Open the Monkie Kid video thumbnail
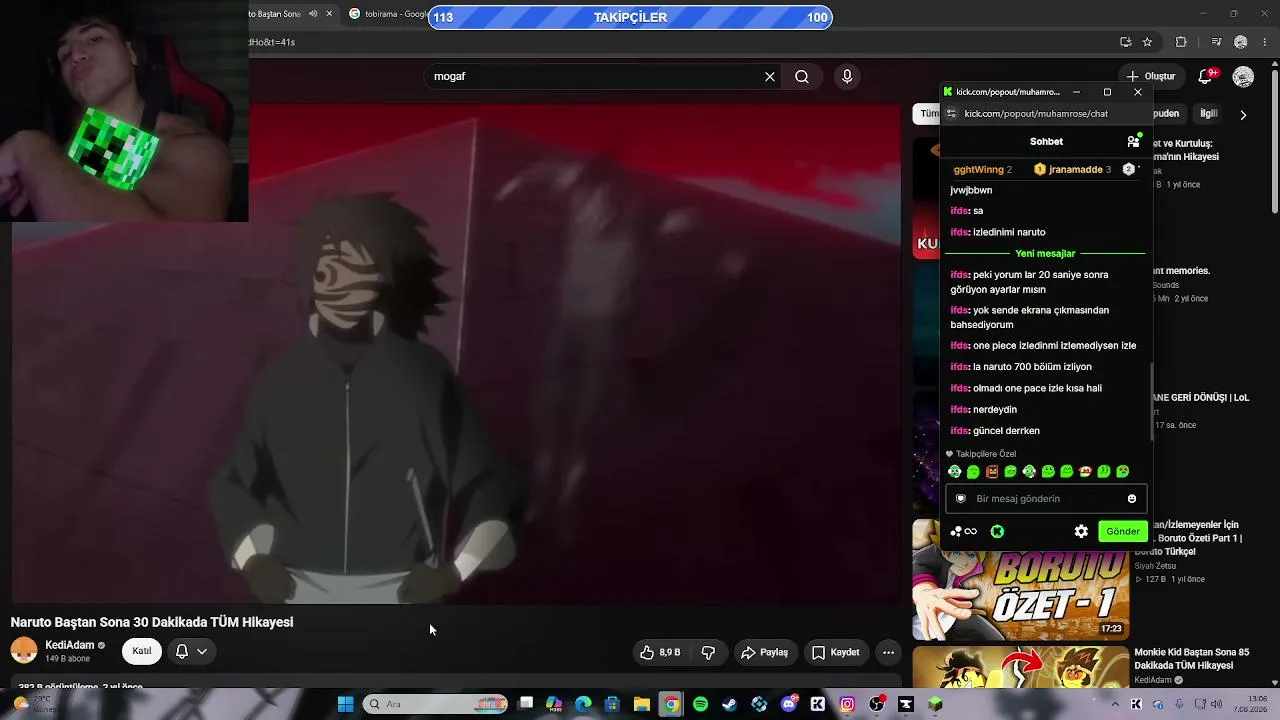The image size is (1280, 720). tap(1020, 667)
